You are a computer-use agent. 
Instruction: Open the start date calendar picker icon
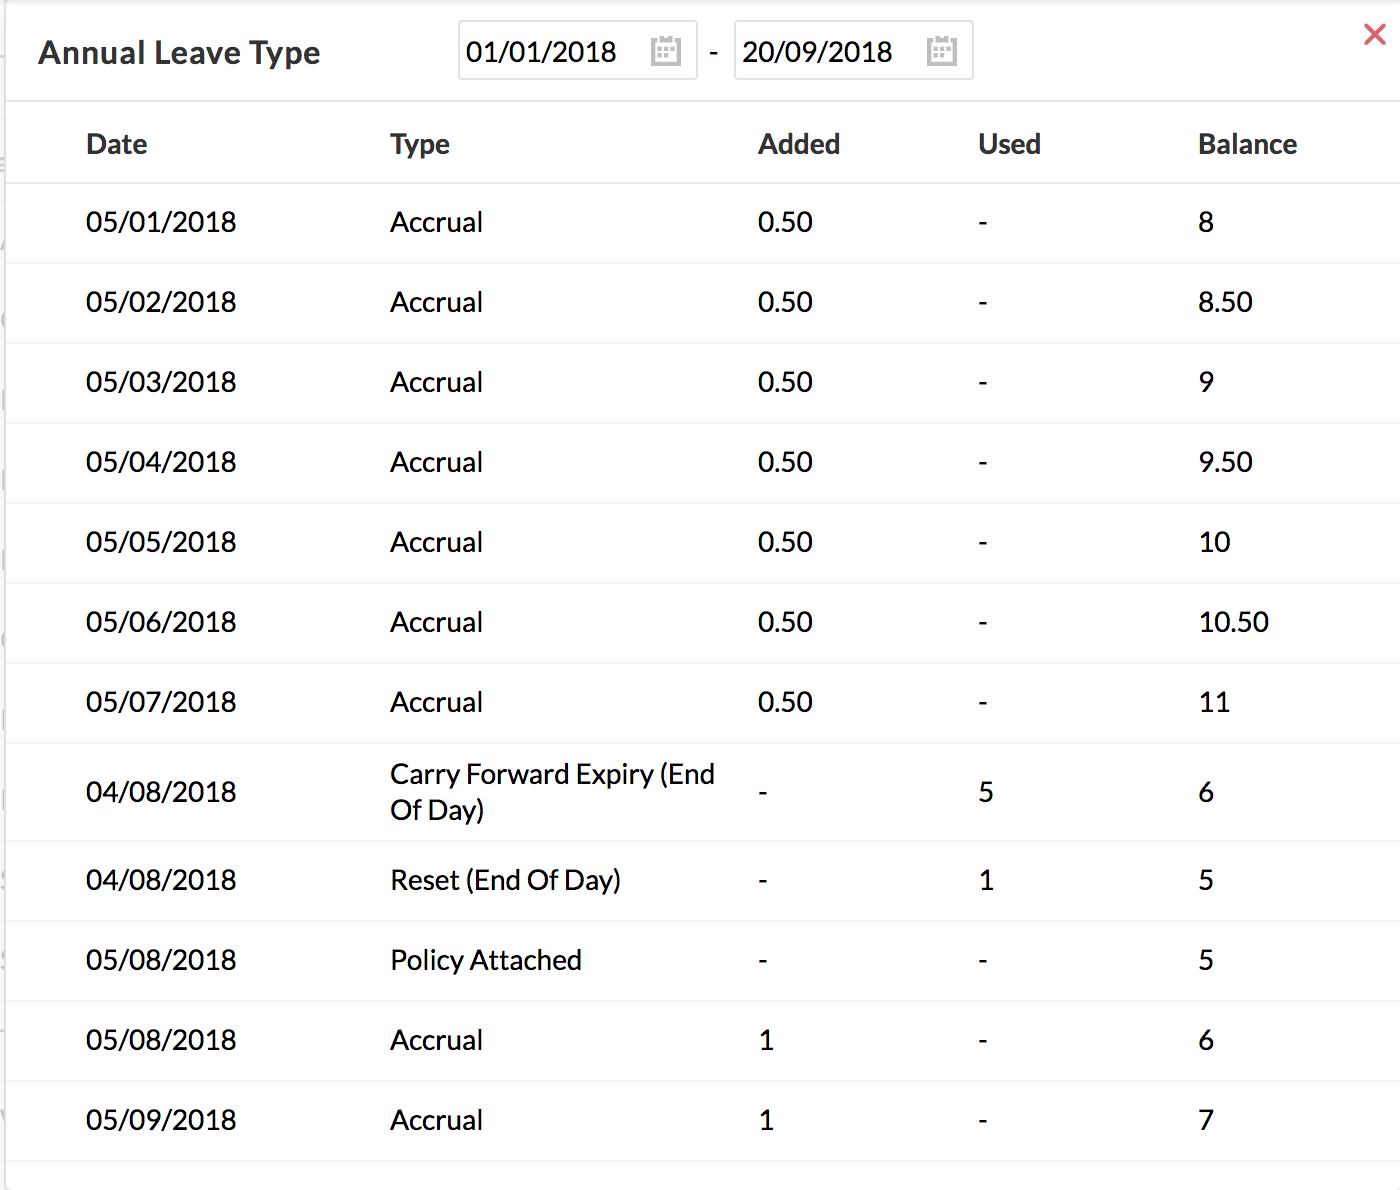665,51
